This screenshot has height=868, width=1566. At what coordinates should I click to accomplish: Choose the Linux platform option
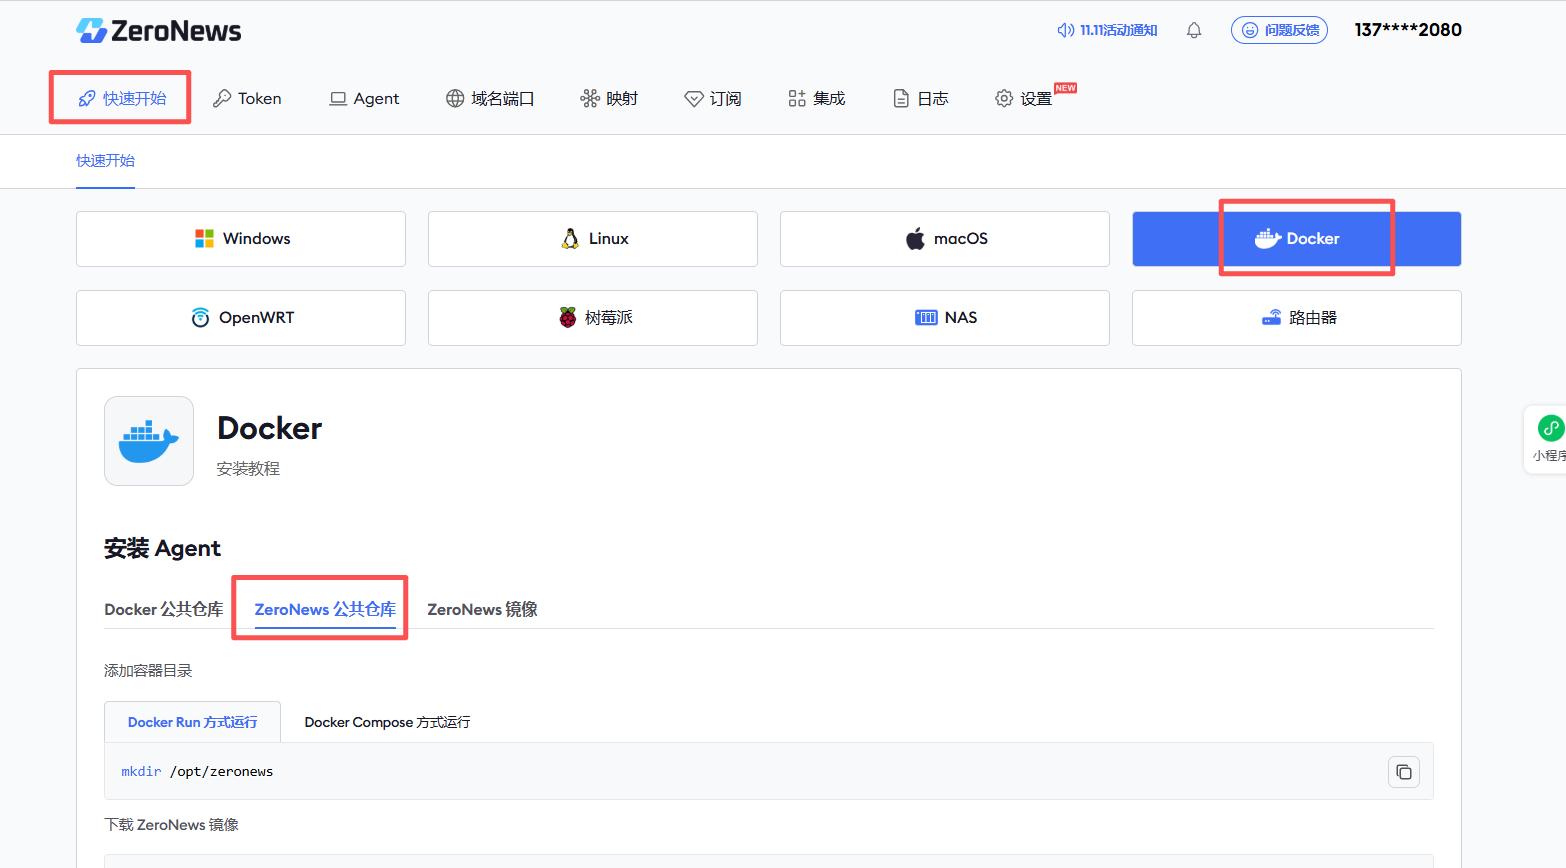(x=593, y=239)
